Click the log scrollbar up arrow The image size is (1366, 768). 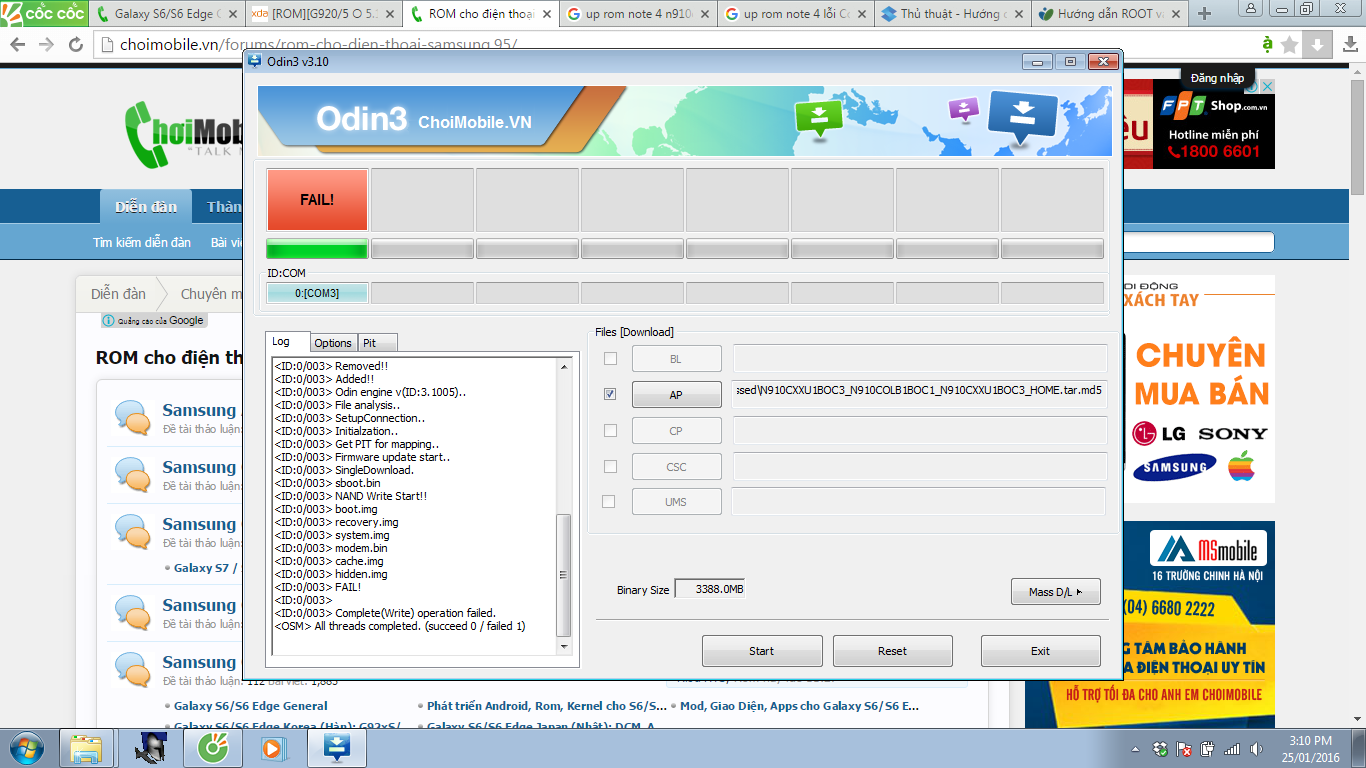point(563,365)
